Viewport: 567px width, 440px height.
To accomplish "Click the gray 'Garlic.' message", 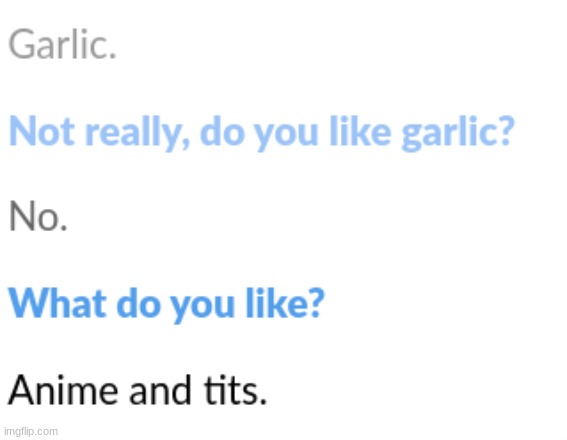I will coord(62,44).
